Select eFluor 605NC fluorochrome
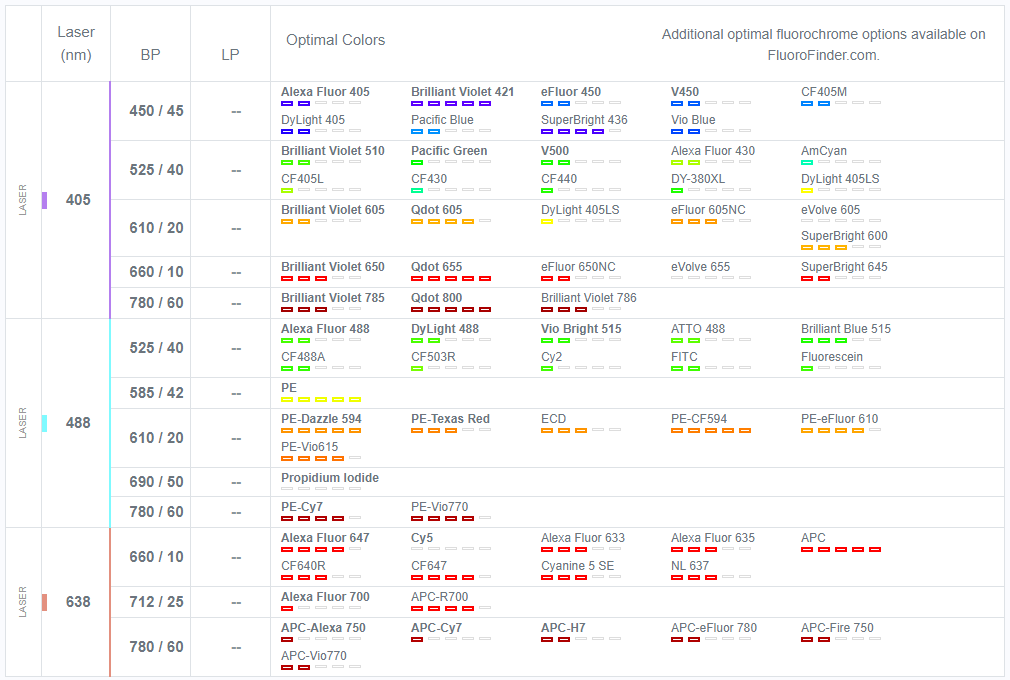Viewport: 1010px width, 680px height. [708, 210]
